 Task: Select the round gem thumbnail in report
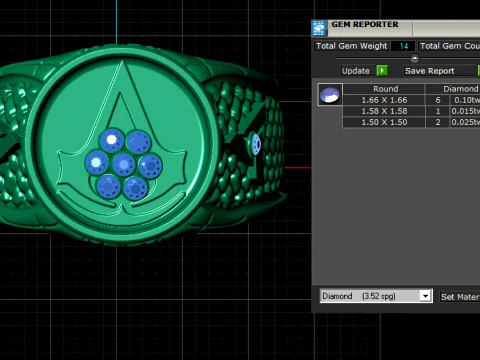(x=330, y=95)
